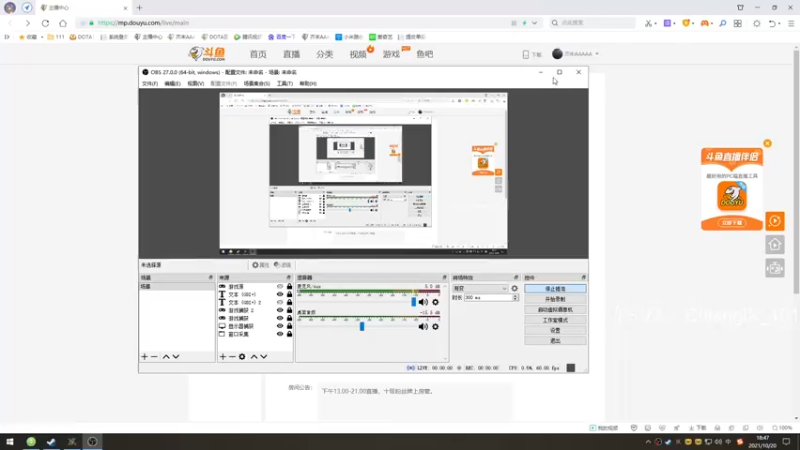Adjust transition duration spinner arrows
Image resolution: width=800 pixels, height=450 pixels.
click(x=515, y=297)
